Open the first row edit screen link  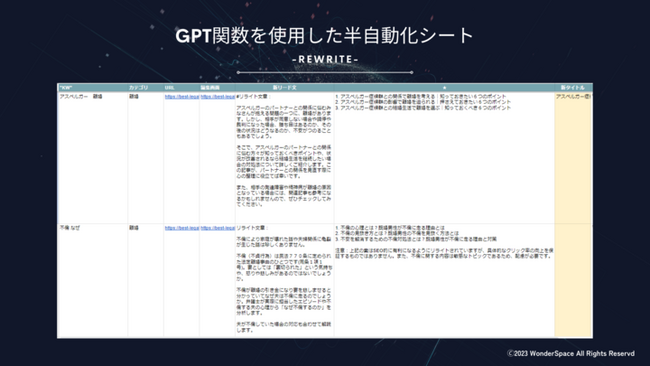point(218,97)
